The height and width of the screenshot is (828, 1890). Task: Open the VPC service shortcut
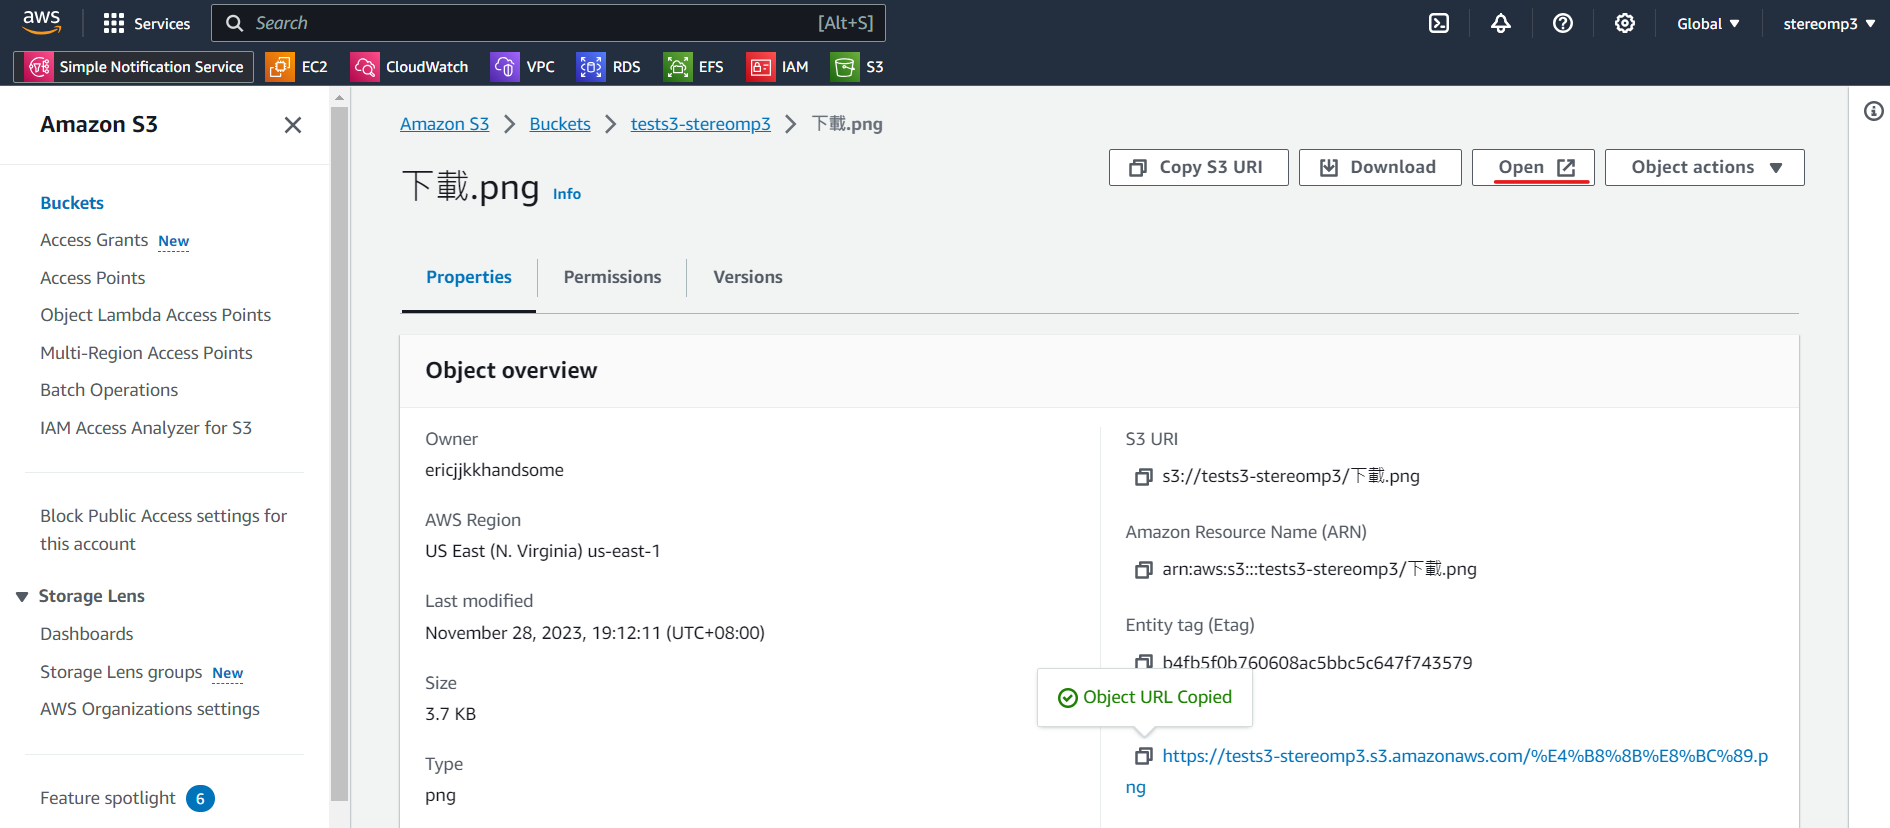523,67
